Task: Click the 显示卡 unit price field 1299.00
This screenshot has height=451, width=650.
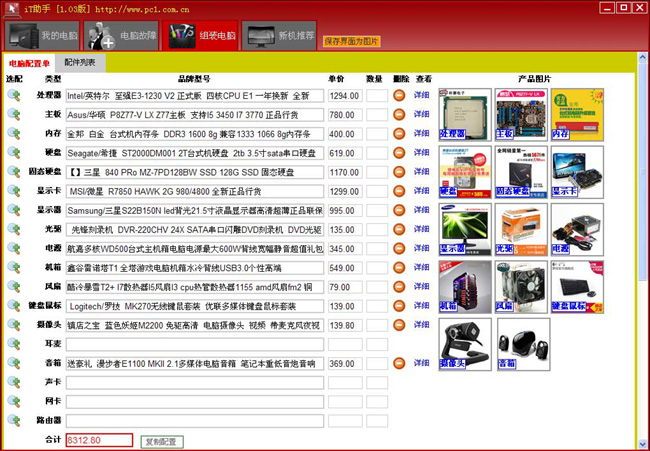Action: [345, 191]
